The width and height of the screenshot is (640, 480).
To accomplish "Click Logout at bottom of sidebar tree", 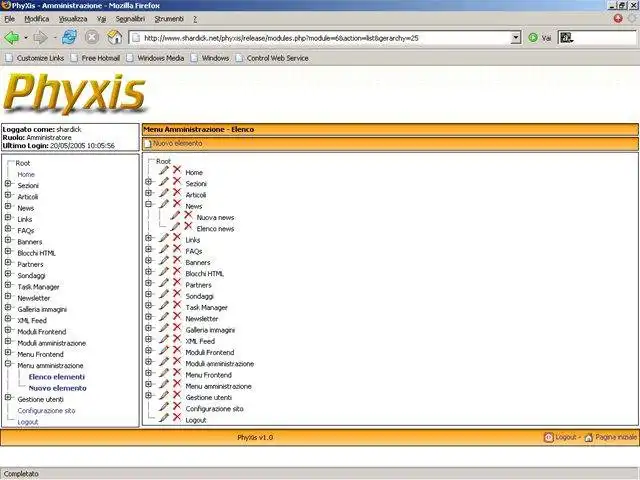I will [x=27, y=422].
